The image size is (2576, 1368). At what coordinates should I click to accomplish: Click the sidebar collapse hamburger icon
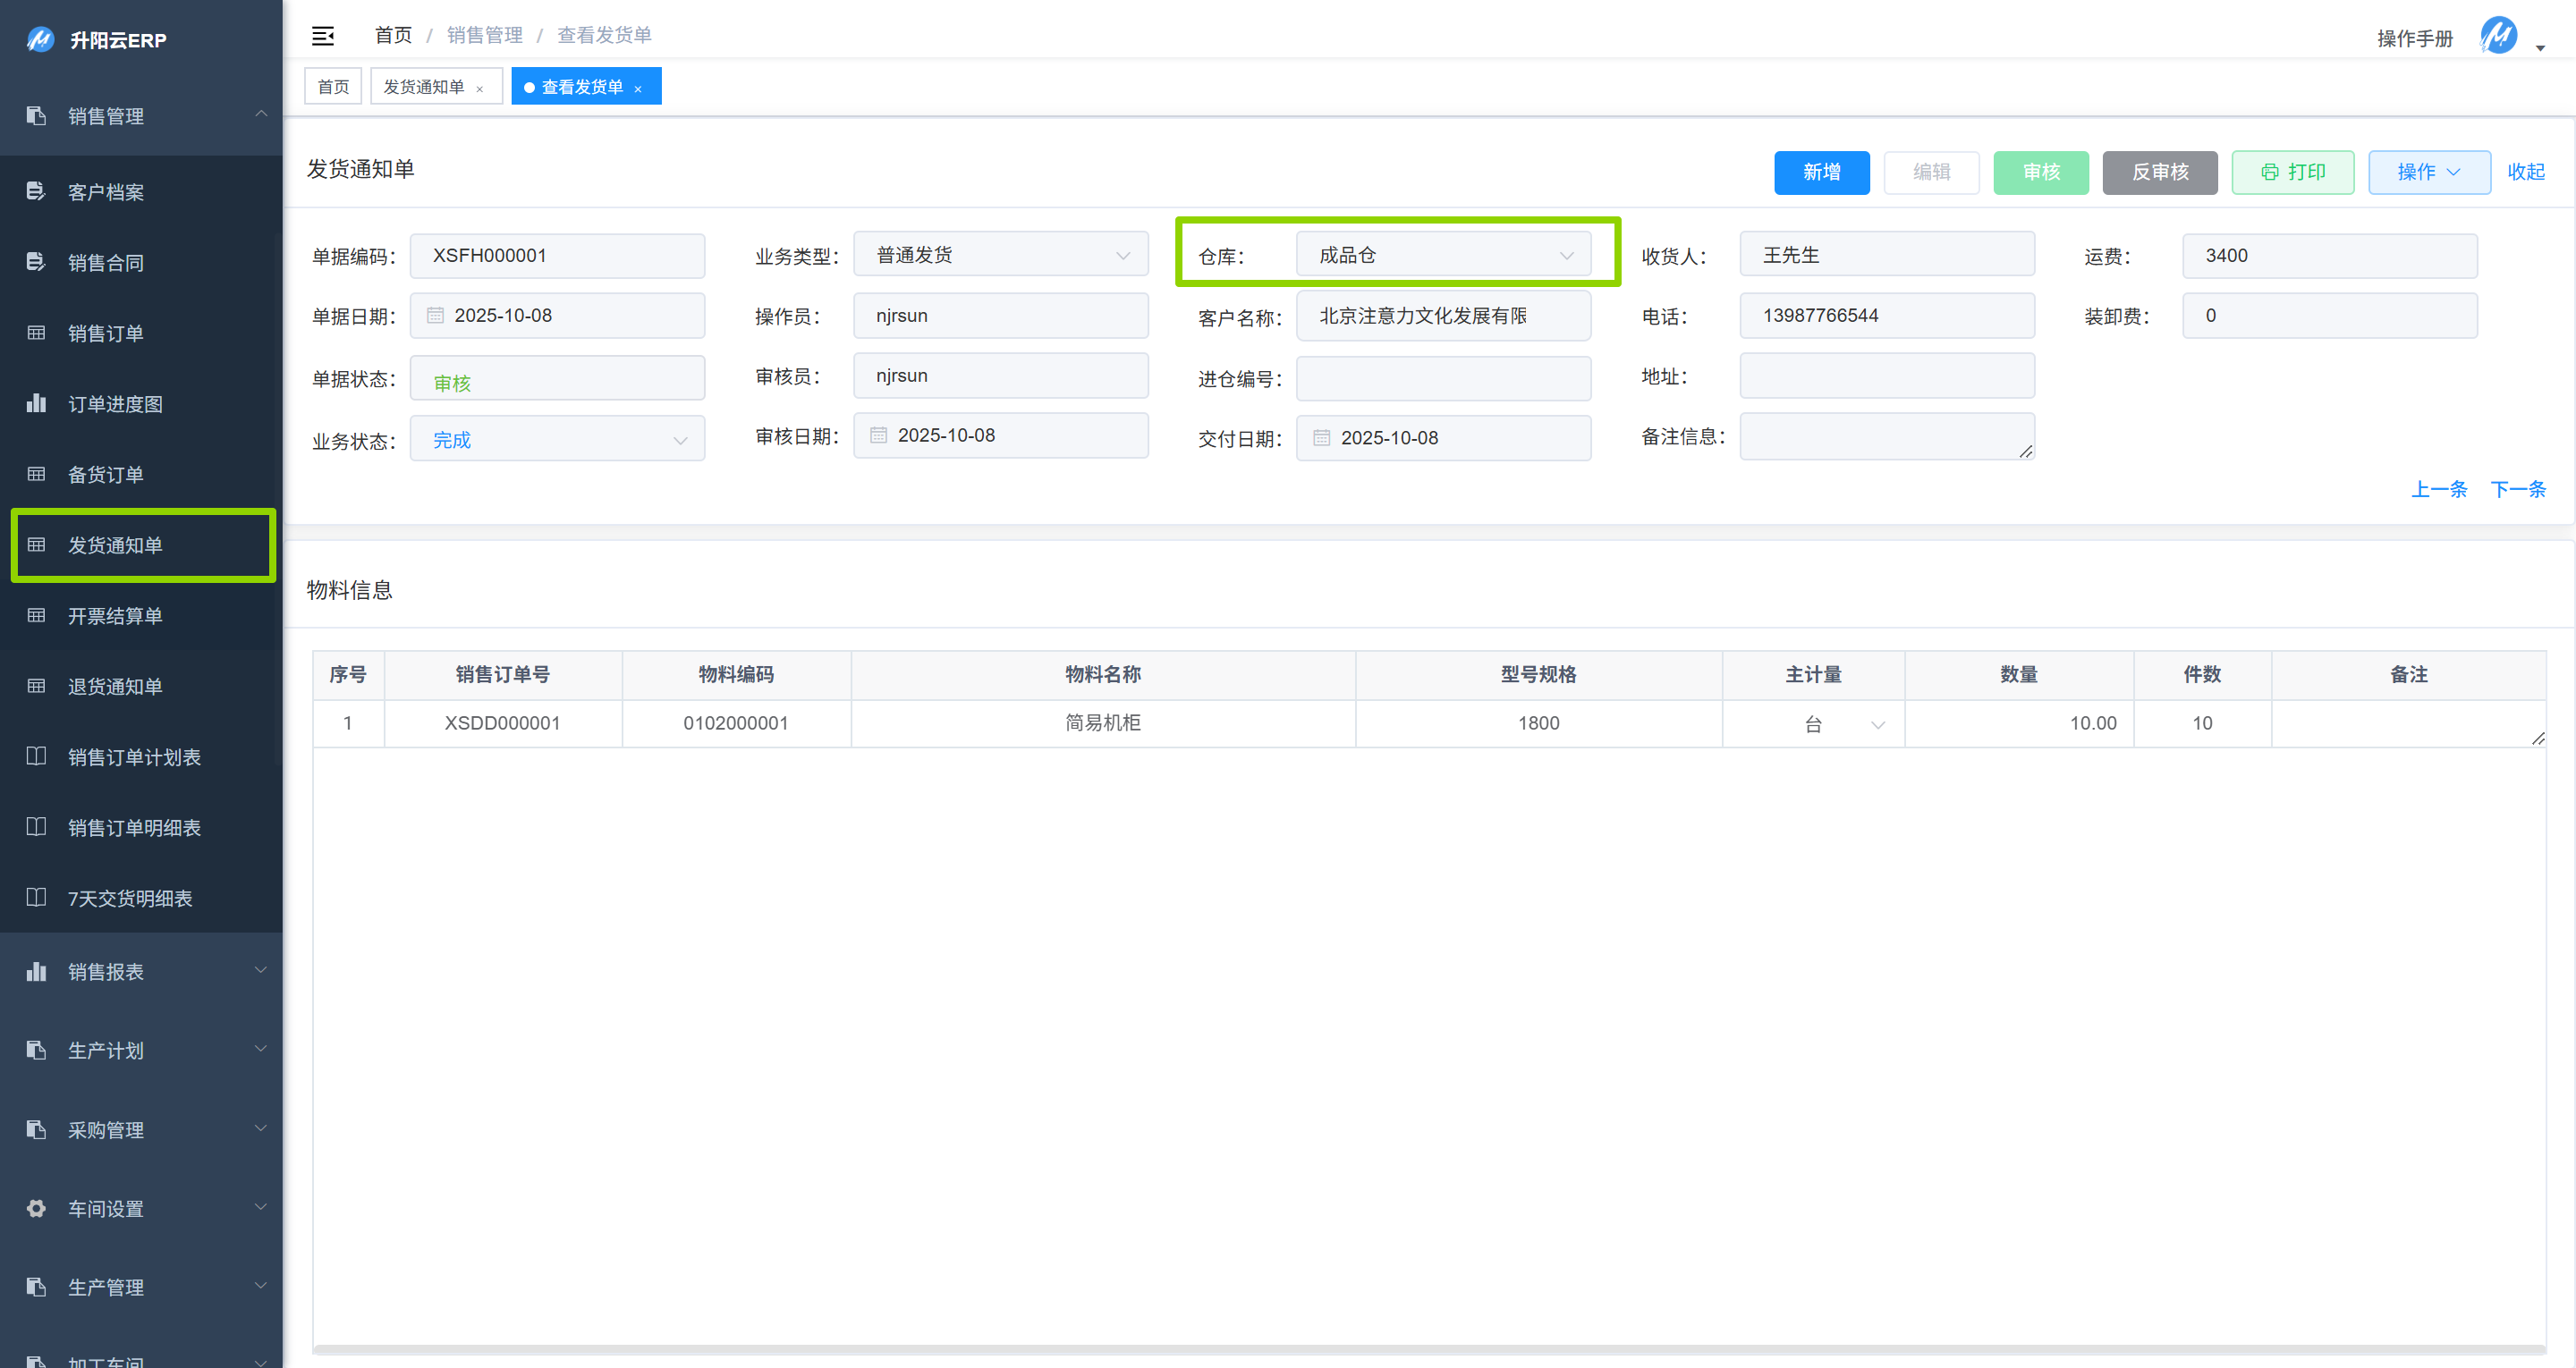click(x=322, y=36)
